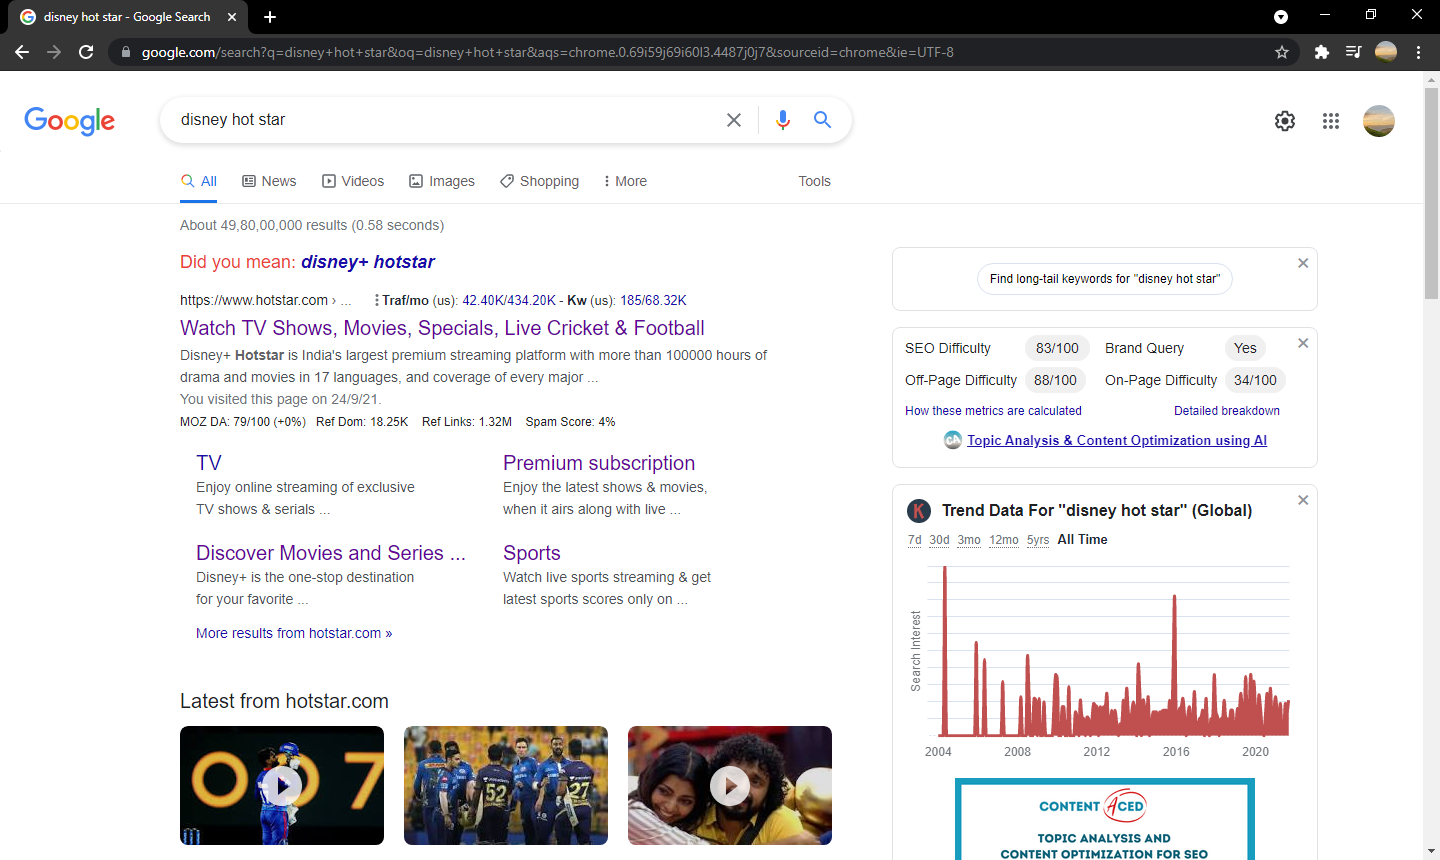Image resolution: width=1440 pixels, height=860 pixels.
Task: Click the SEO Difficulty '83/100' value
Action: 1057,348
